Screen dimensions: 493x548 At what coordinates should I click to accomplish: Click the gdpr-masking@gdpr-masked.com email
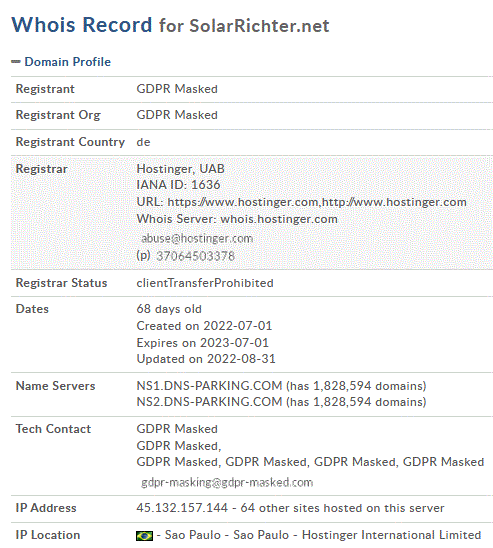pos(227,483)
